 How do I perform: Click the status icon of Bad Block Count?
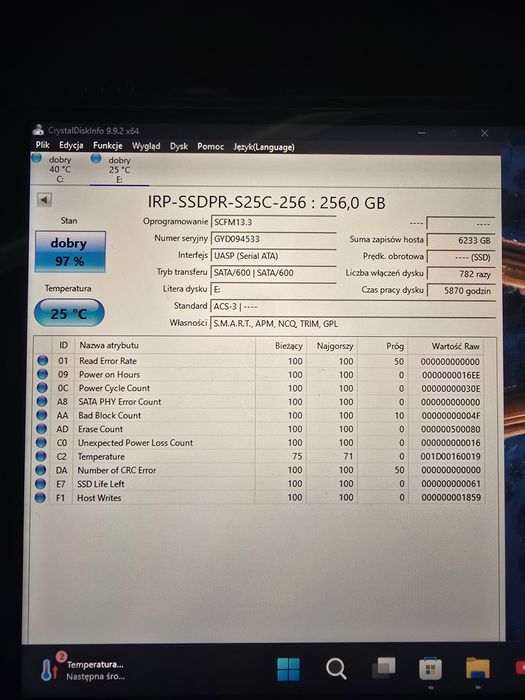[x=42, y=415]
